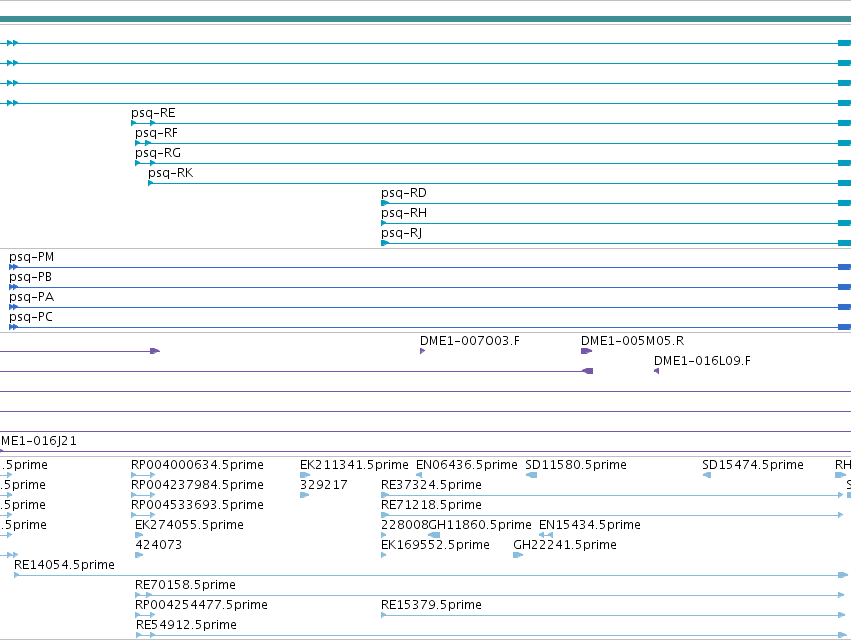Click the DME1-007O03.F purple arrow glyph
This screenshot has width=851, height=640.
tap(422, 351)
